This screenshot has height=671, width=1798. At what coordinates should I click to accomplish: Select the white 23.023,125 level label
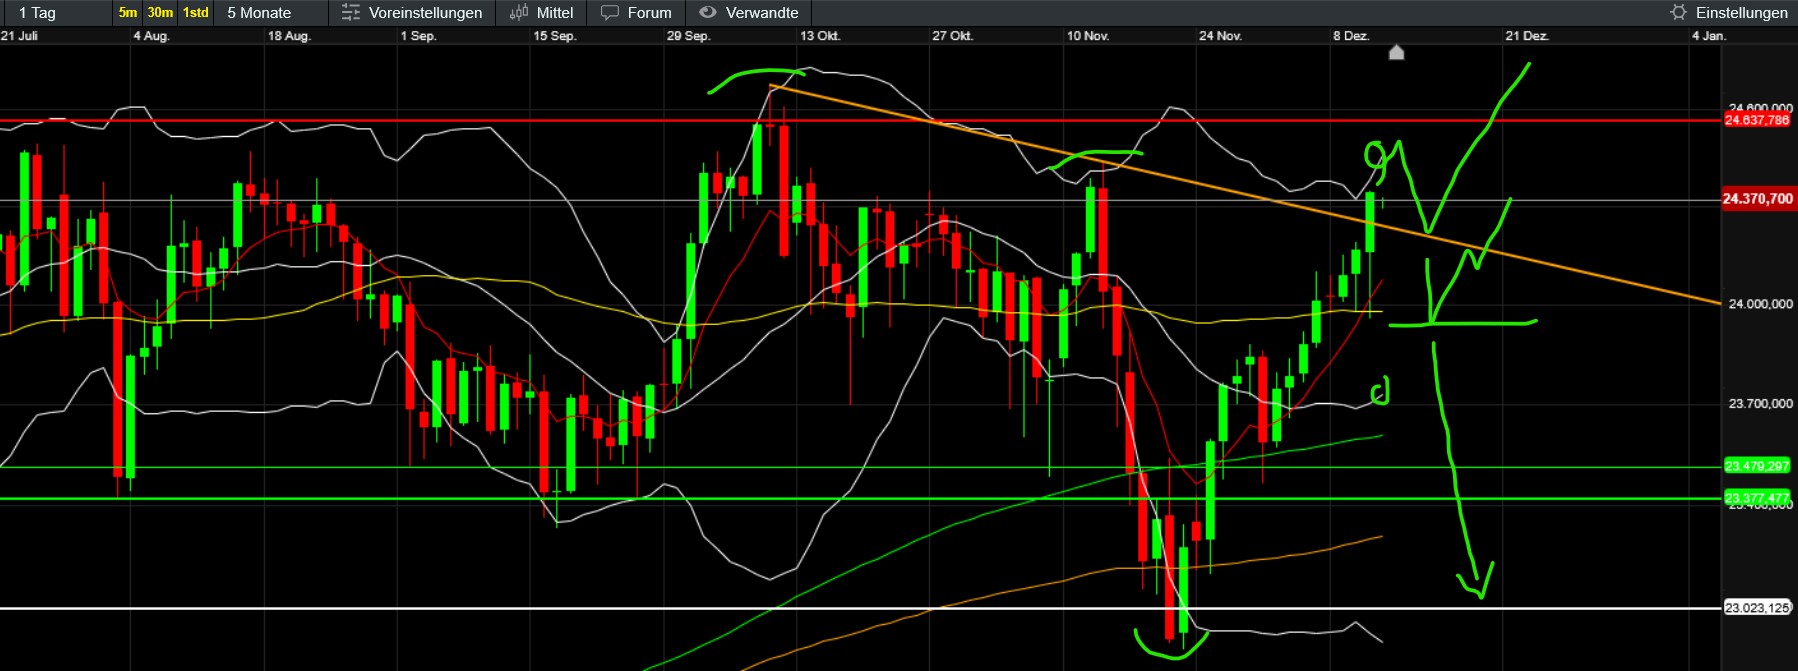point(1757,608)
